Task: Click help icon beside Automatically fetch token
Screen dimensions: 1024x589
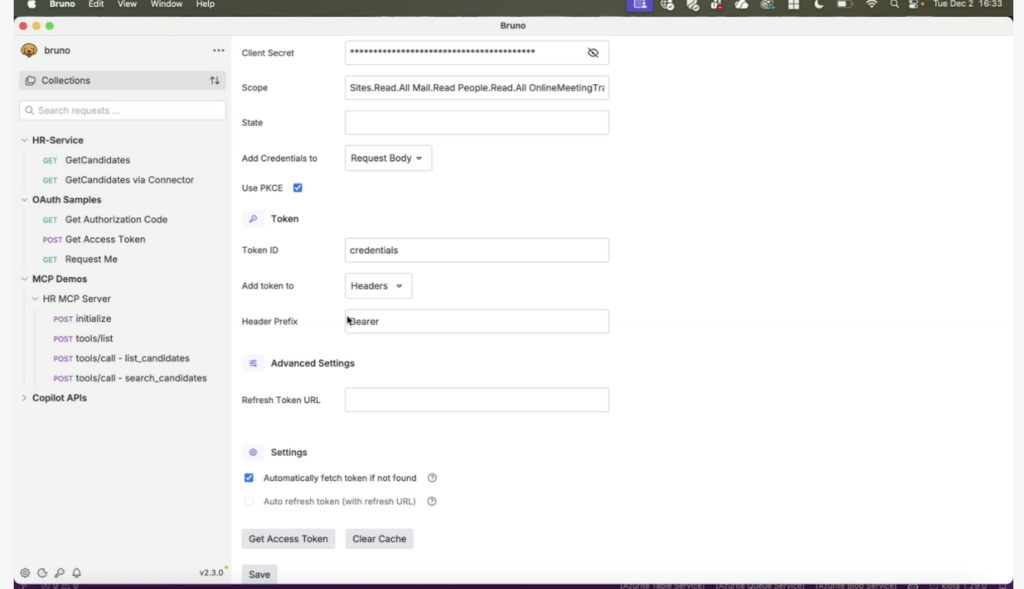Action: (x=432, y=478)
